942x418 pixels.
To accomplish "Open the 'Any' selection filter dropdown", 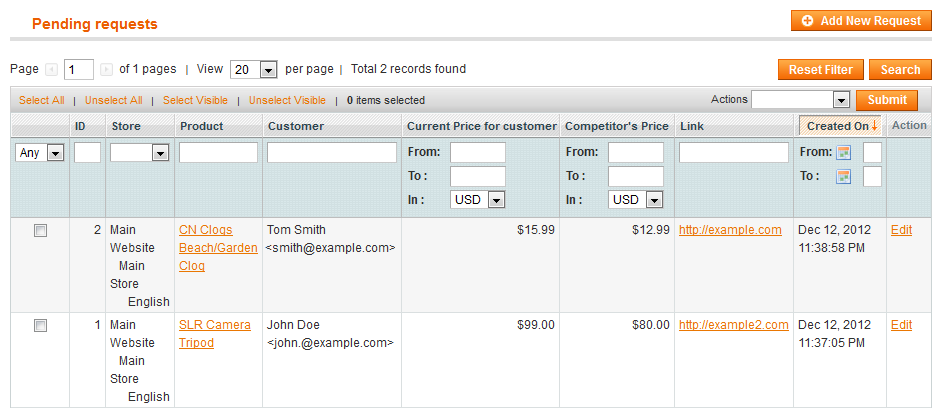I will pos(39,153).
